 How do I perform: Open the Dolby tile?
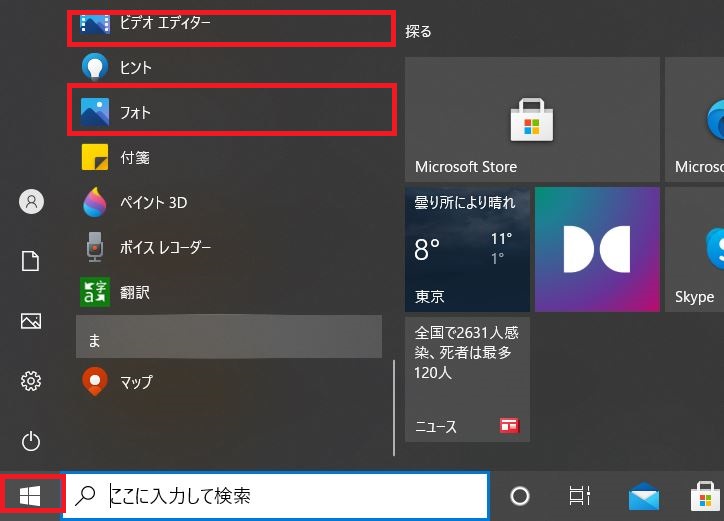coord(597,249)
